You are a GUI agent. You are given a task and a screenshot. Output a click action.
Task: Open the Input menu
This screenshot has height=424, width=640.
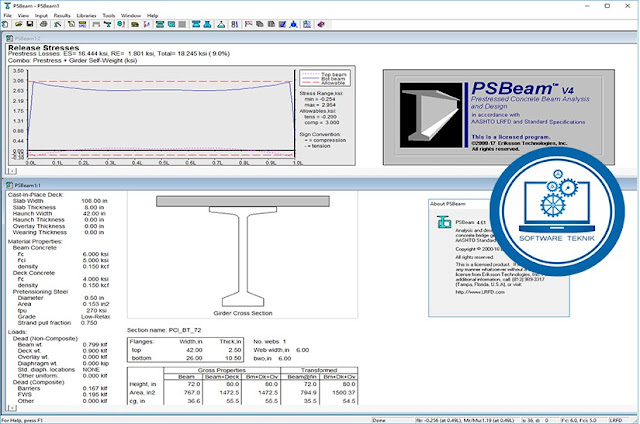[x=41, y=16]
